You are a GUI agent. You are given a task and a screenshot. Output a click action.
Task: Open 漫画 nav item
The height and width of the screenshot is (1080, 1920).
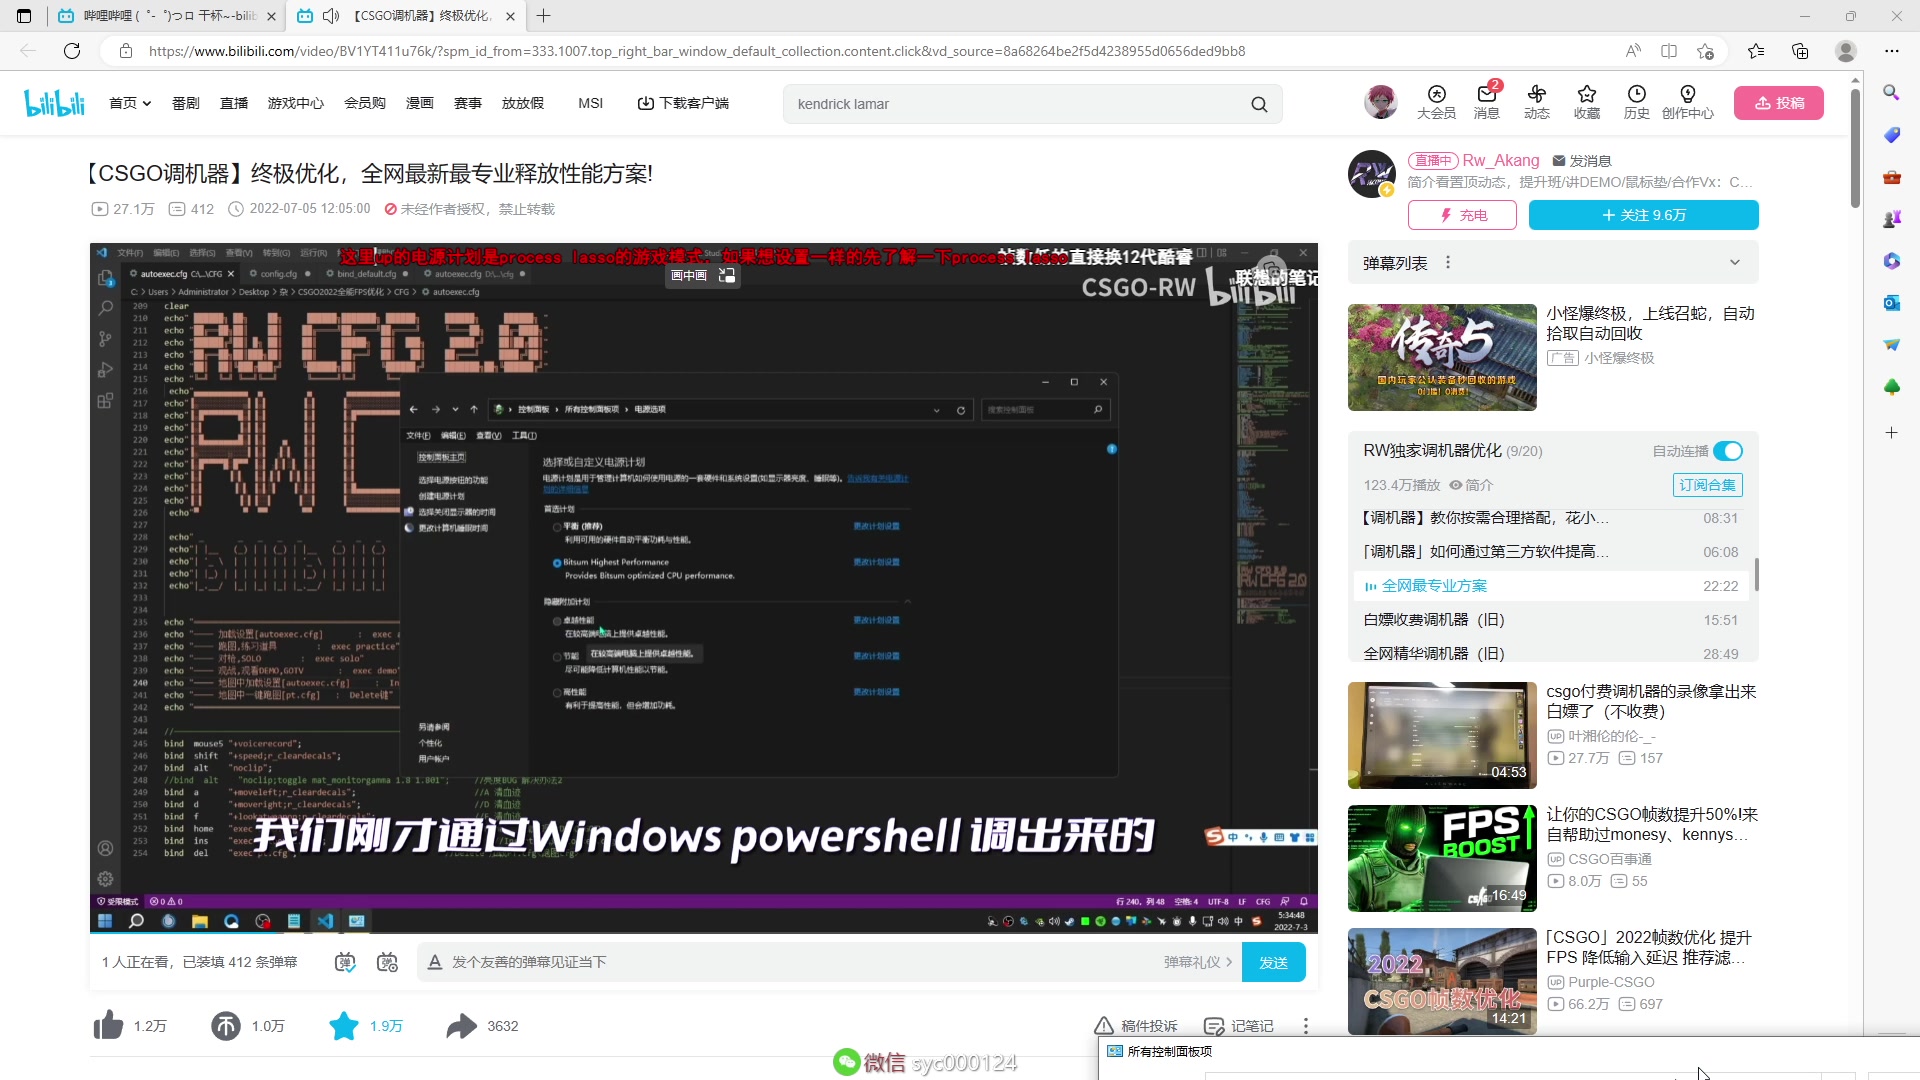pos(420,103)
